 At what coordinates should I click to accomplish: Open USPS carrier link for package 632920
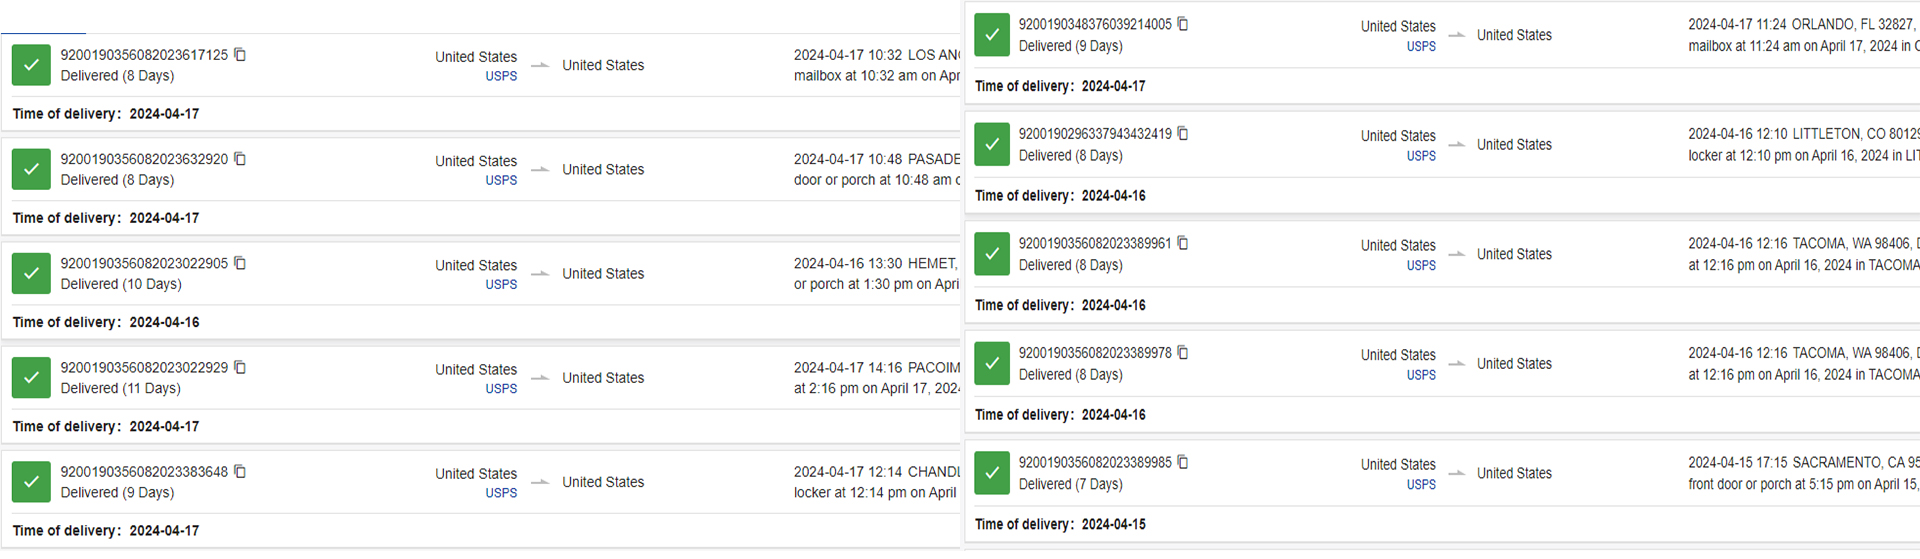tap(501, 180)
